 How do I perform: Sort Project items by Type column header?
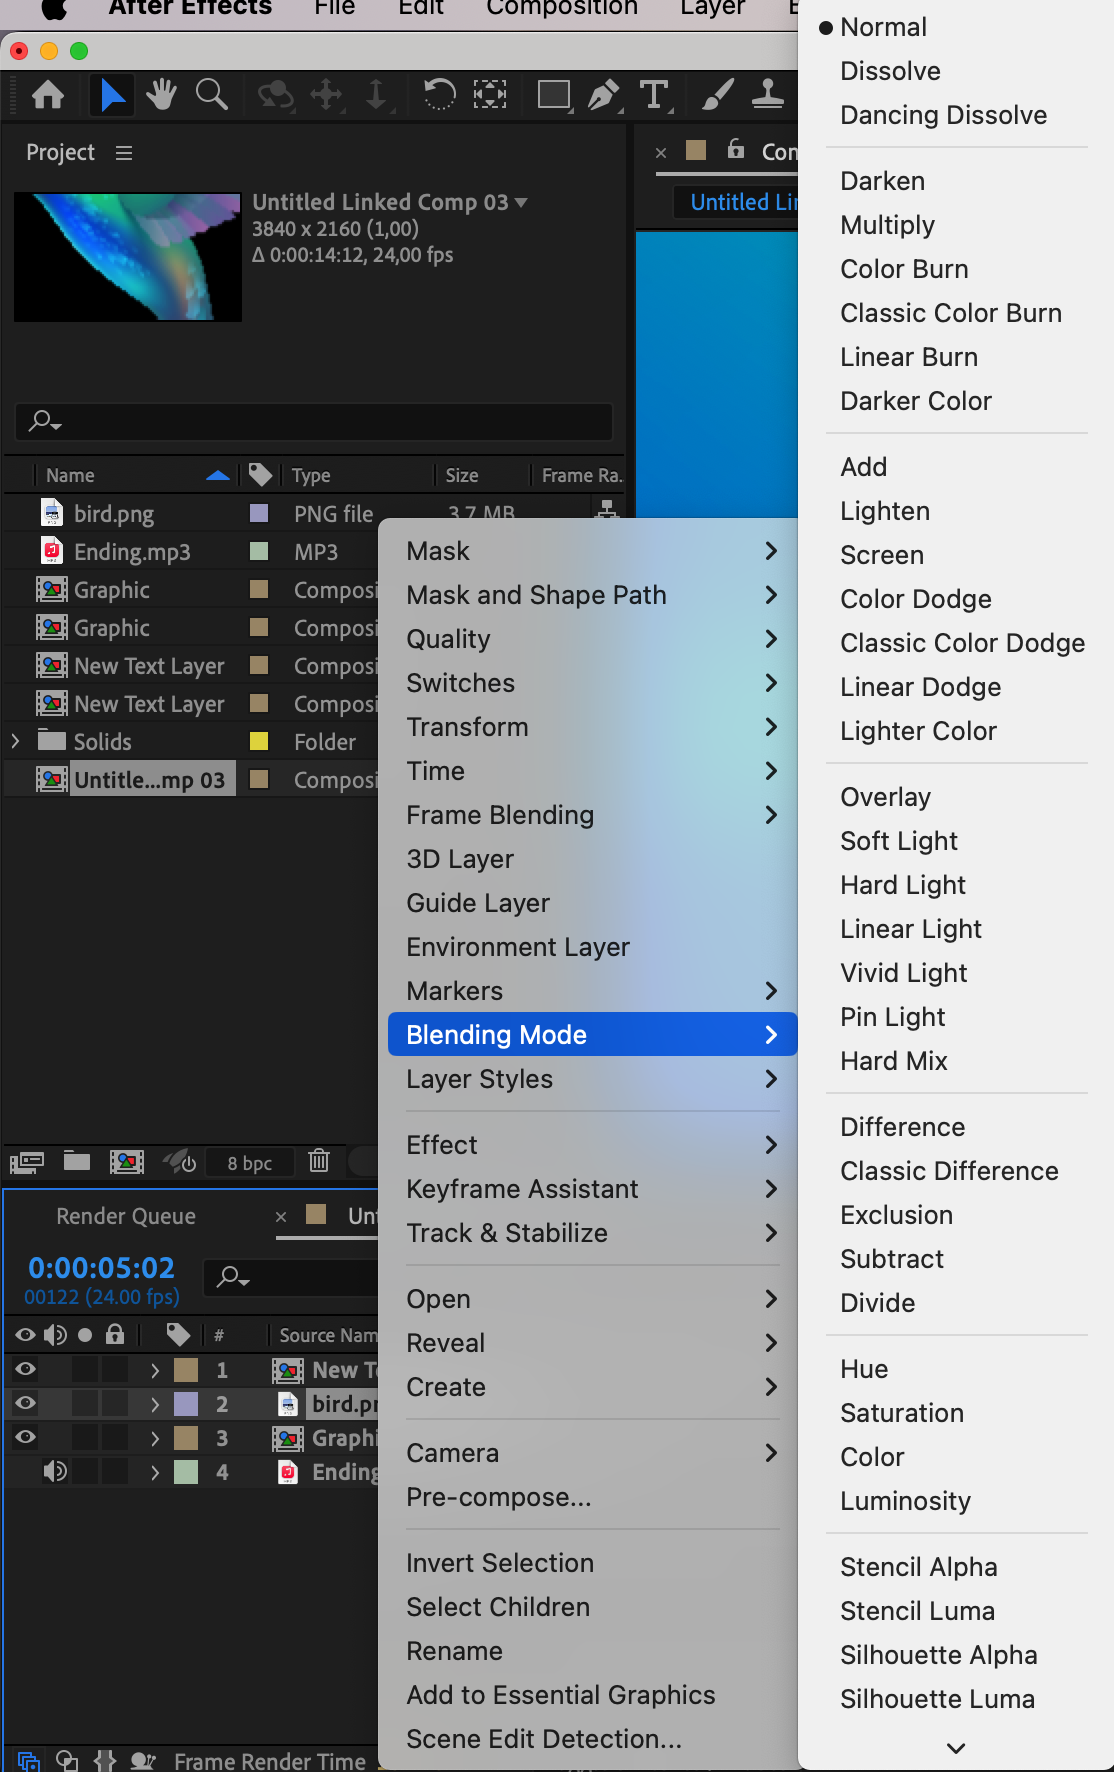click(x=311, y=476)
